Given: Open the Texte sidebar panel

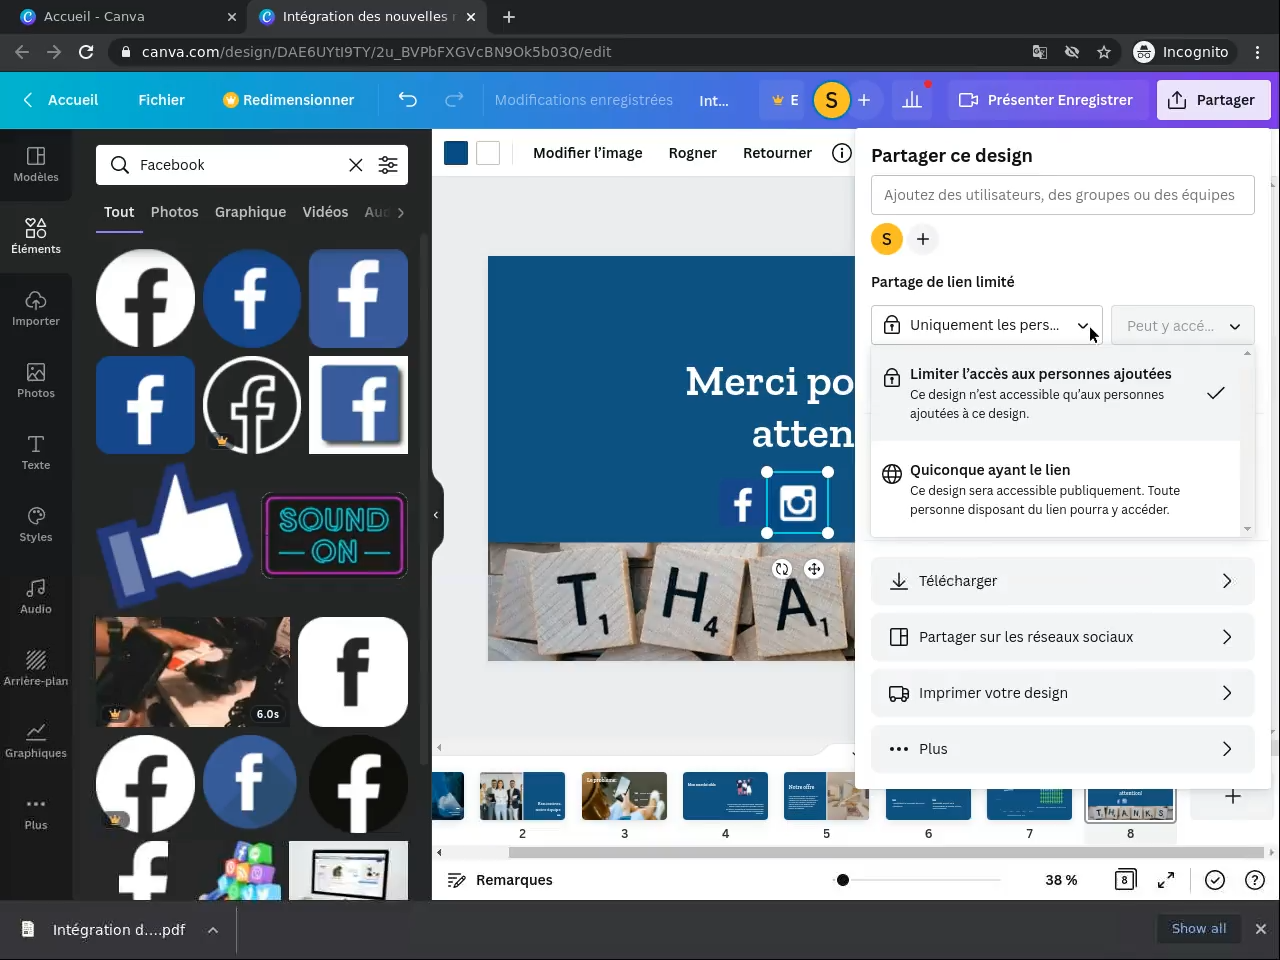Looking at the screenshot, I should 36,453.
